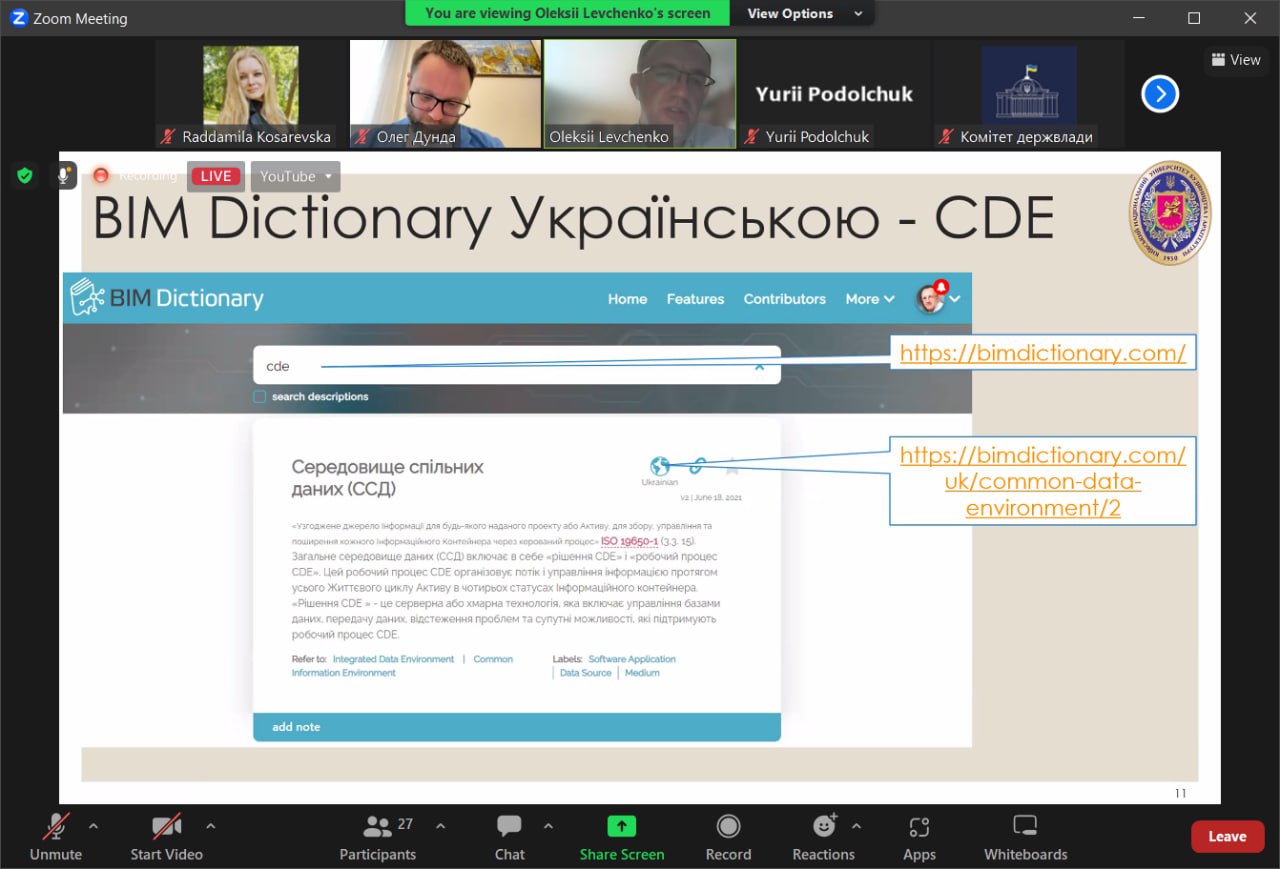Open Home in BIM Dictionary navigation
Image resolution: width=1280 pixels, height=869 pixels.
[x=627, y=298]
